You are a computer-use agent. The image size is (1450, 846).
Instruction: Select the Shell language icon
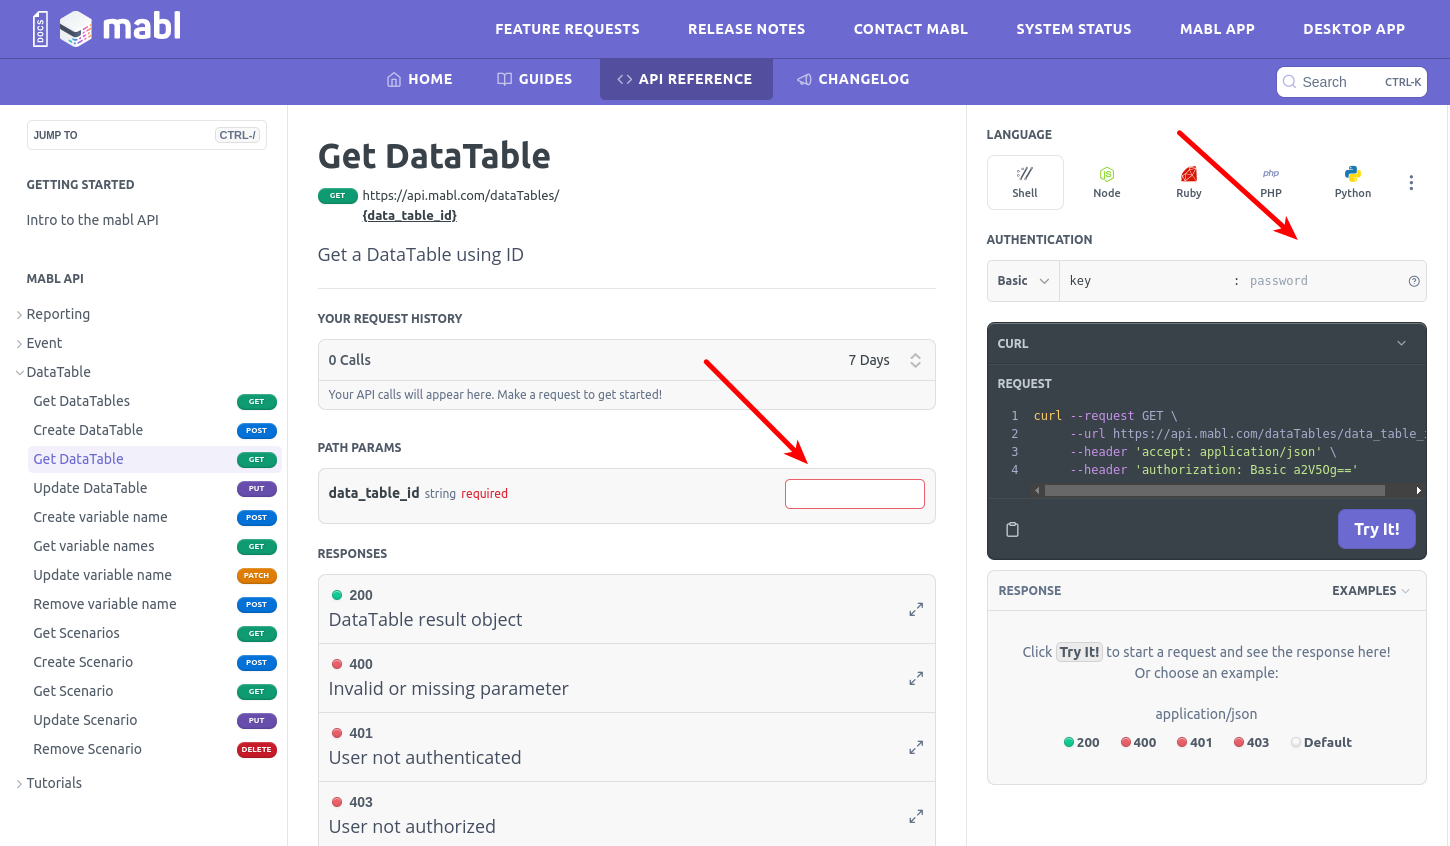1025,182
